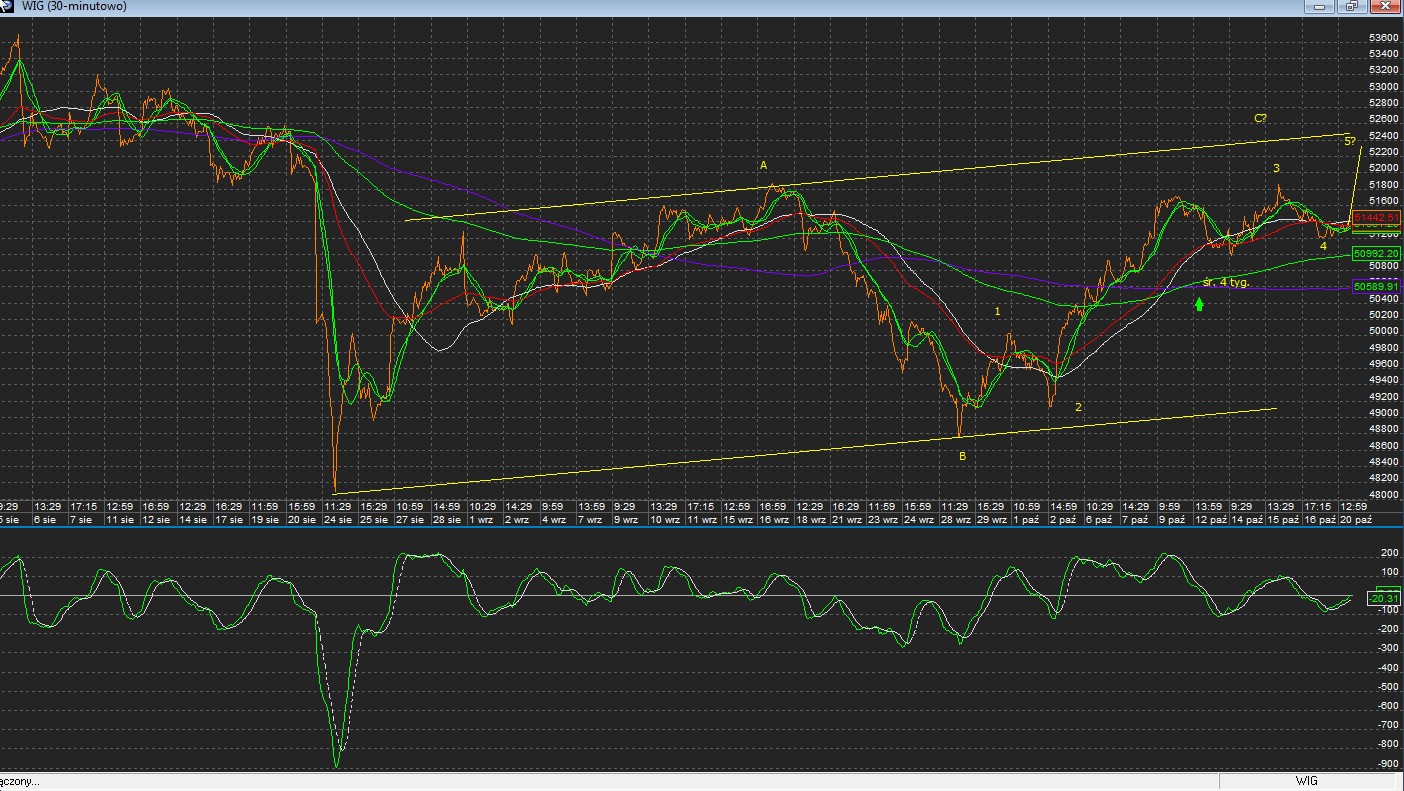Click the 'śr. 4 tyg.' text annotation
The height and width of the screenshot is (791, 1404).
[x=1227, y=282]
